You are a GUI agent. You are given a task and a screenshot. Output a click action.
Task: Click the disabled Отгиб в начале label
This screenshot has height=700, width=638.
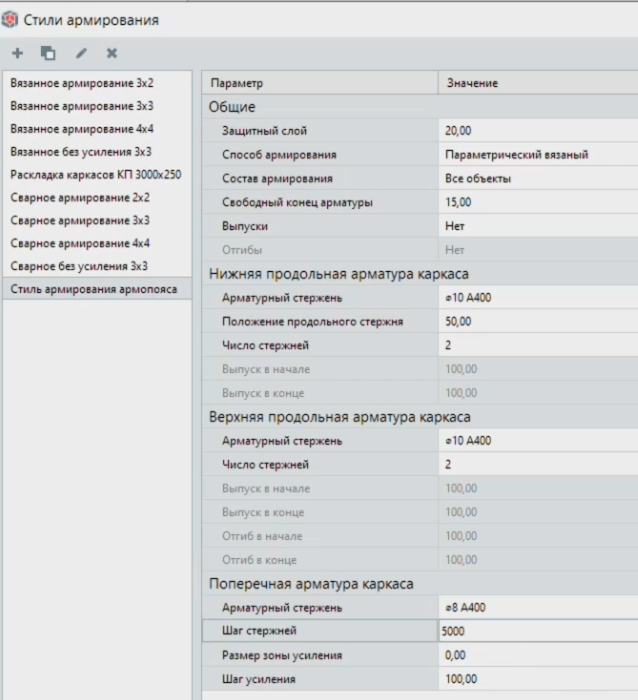[x=262, y=536]
